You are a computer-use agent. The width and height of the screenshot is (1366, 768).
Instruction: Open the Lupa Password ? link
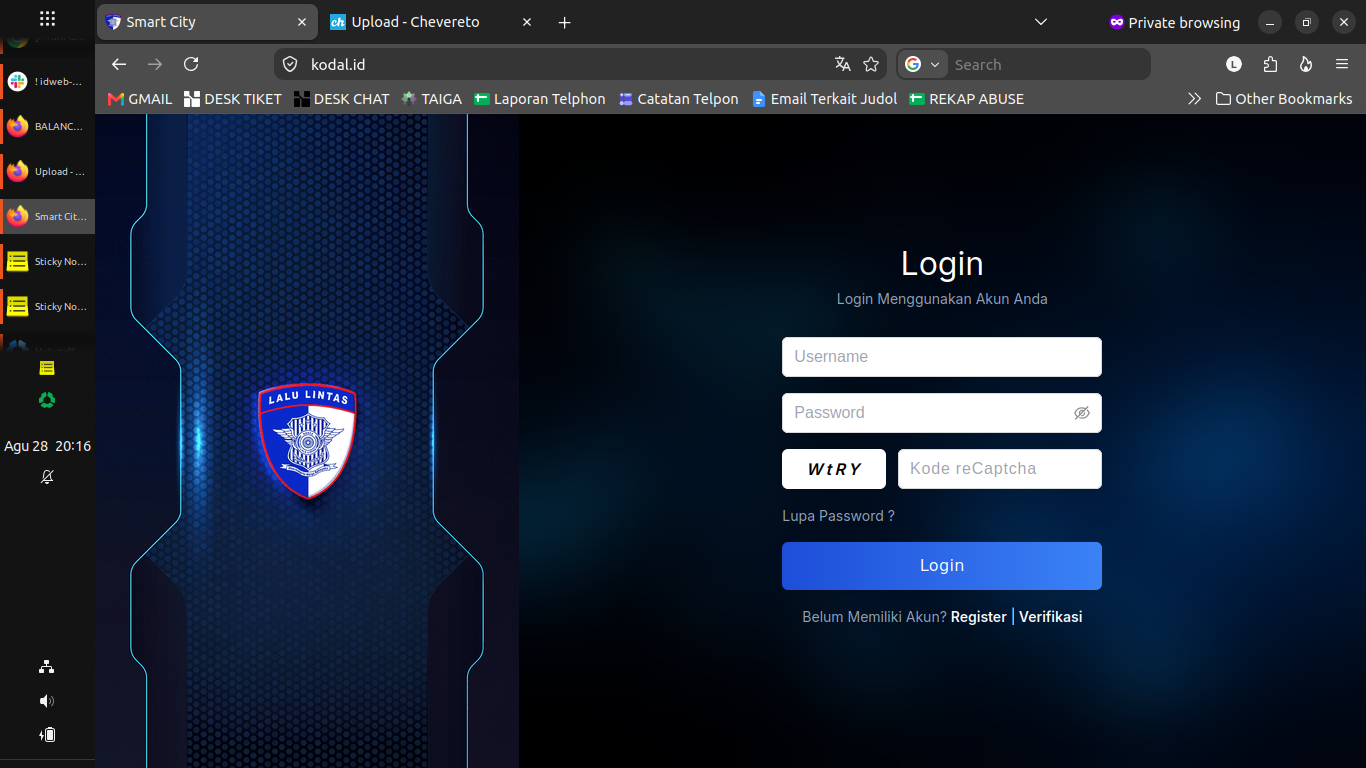coord(838,516)
